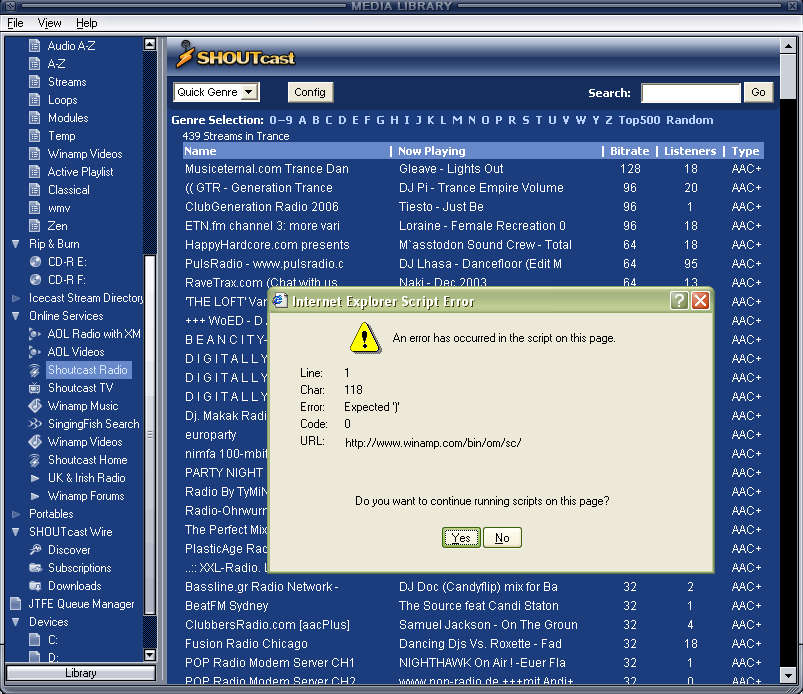Open the View menu
Image resolution: width=803 pixels, height=694 pixels.
[x=49, y=23]
